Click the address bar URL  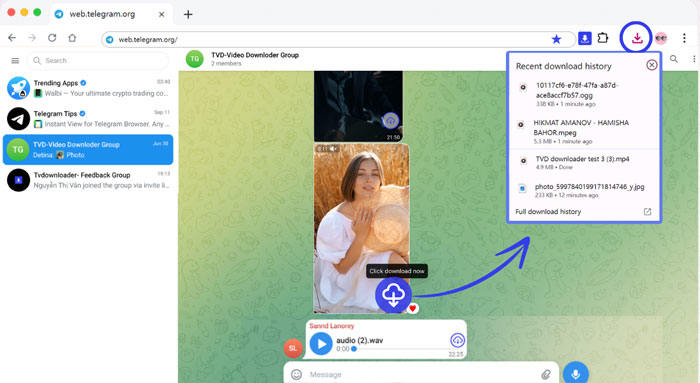coord(148,40)
